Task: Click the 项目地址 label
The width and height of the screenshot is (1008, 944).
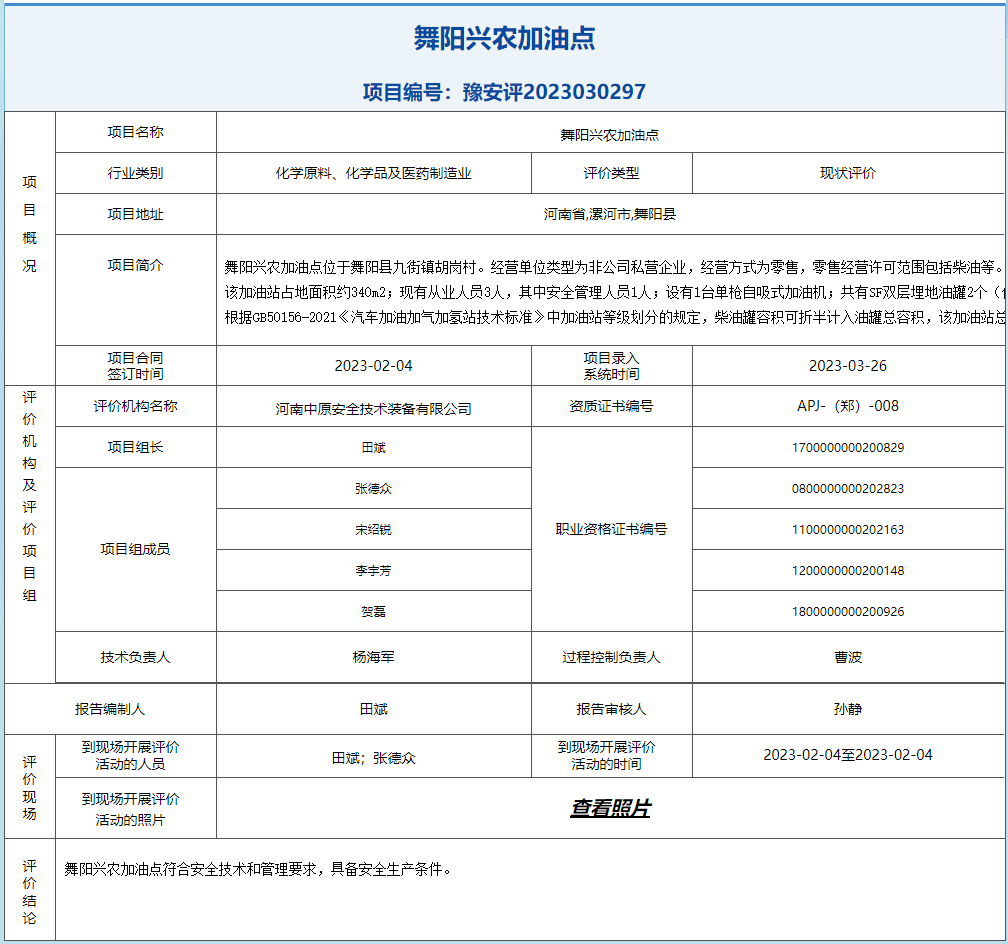Action: click(136, 214)
